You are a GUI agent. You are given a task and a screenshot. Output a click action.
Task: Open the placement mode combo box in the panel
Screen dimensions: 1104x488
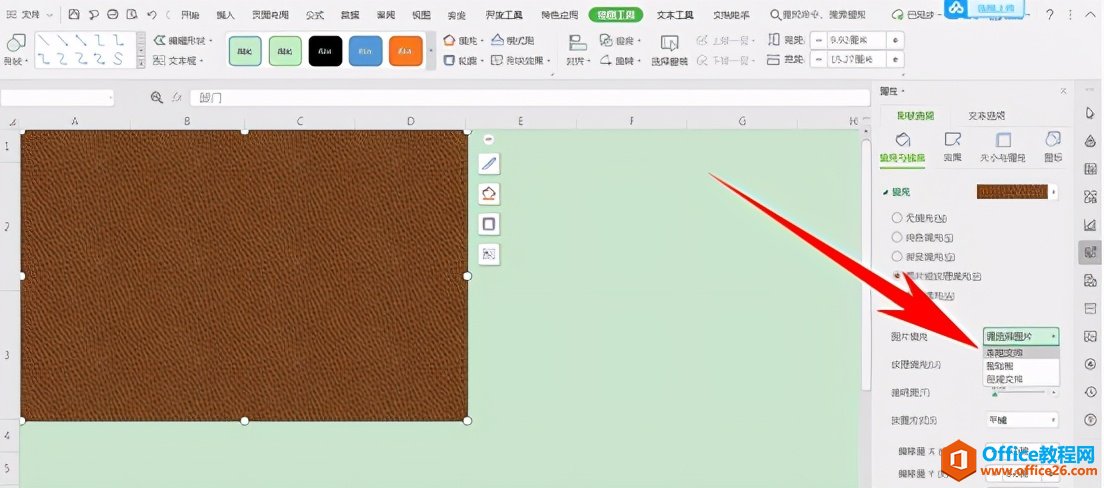1021,420
